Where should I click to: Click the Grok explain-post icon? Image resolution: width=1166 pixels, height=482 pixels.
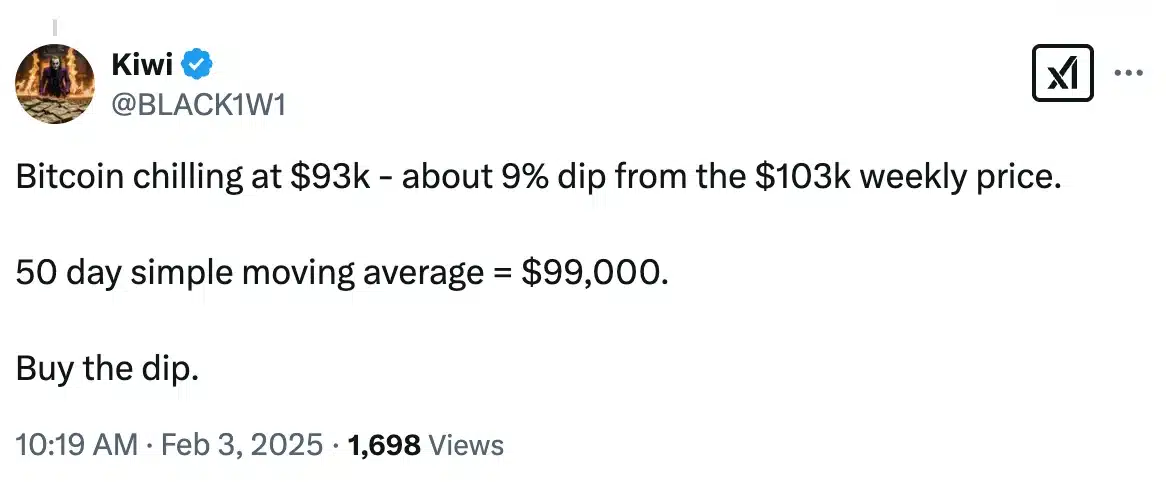1063,75
